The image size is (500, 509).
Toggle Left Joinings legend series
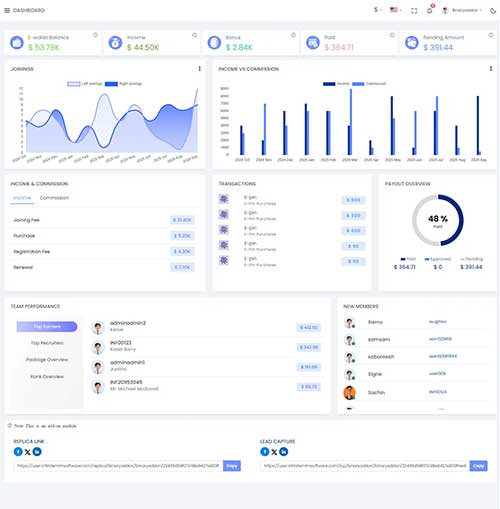[85, 84]
